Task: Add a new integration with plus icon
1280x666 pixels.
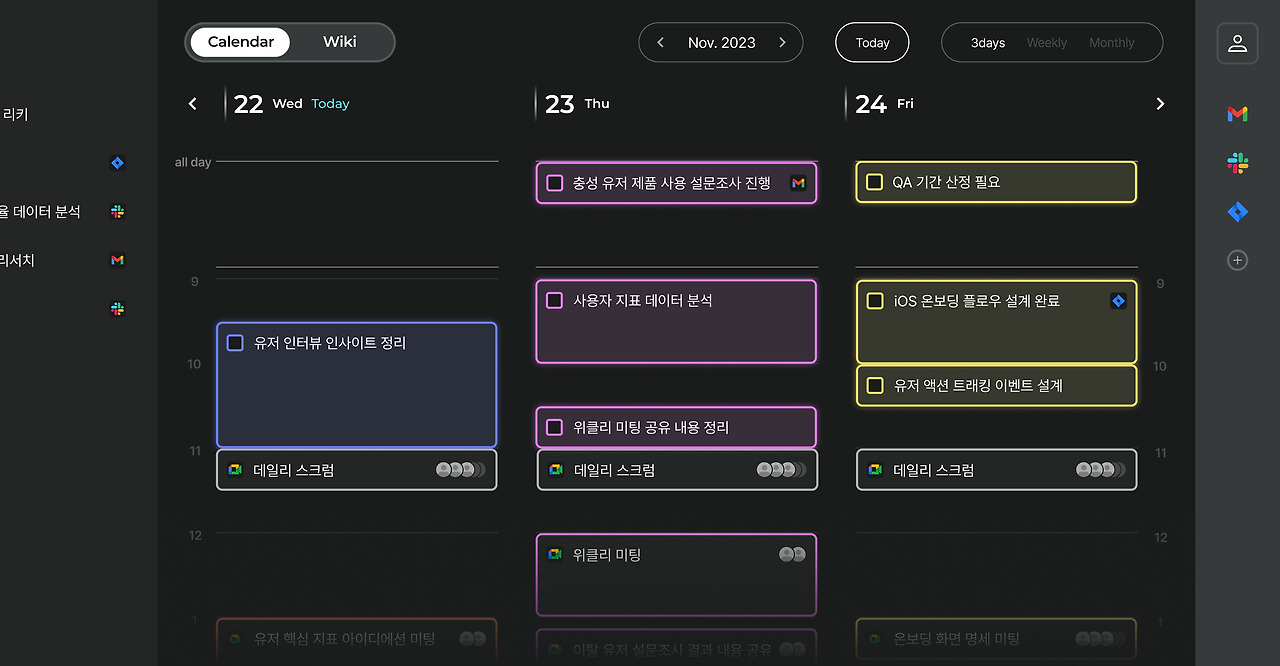Action: (x=1237, y=260)
